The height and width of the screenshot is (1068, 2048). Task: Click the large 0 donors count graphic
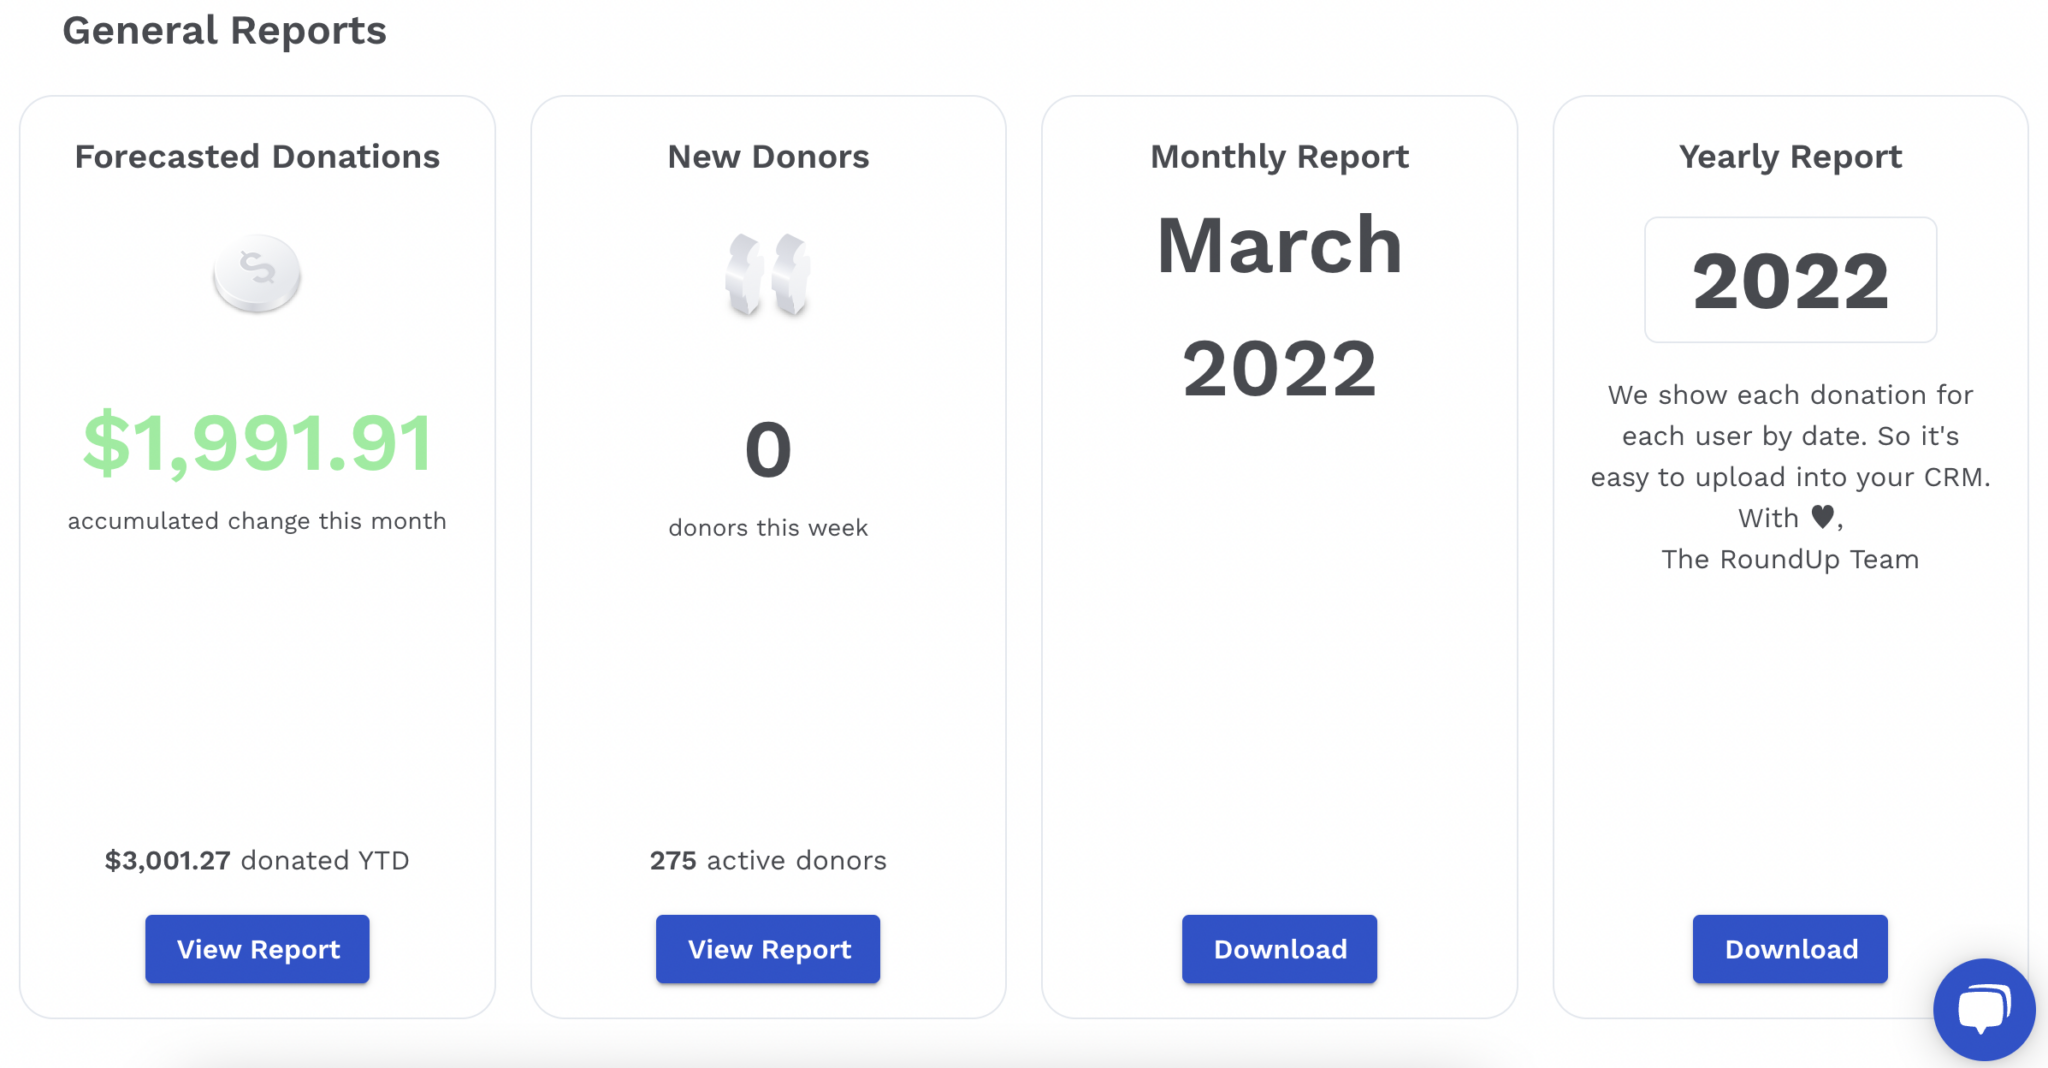pos(767,448)
